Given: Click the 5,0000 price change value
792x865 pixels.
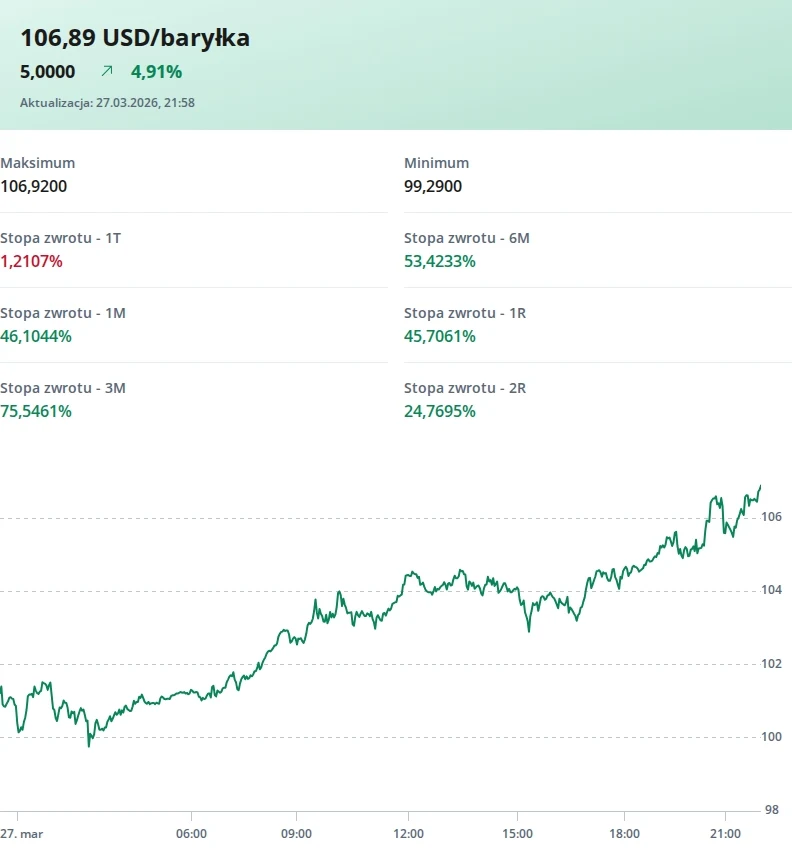Looking at the screenshot, I should click(47, 72).
